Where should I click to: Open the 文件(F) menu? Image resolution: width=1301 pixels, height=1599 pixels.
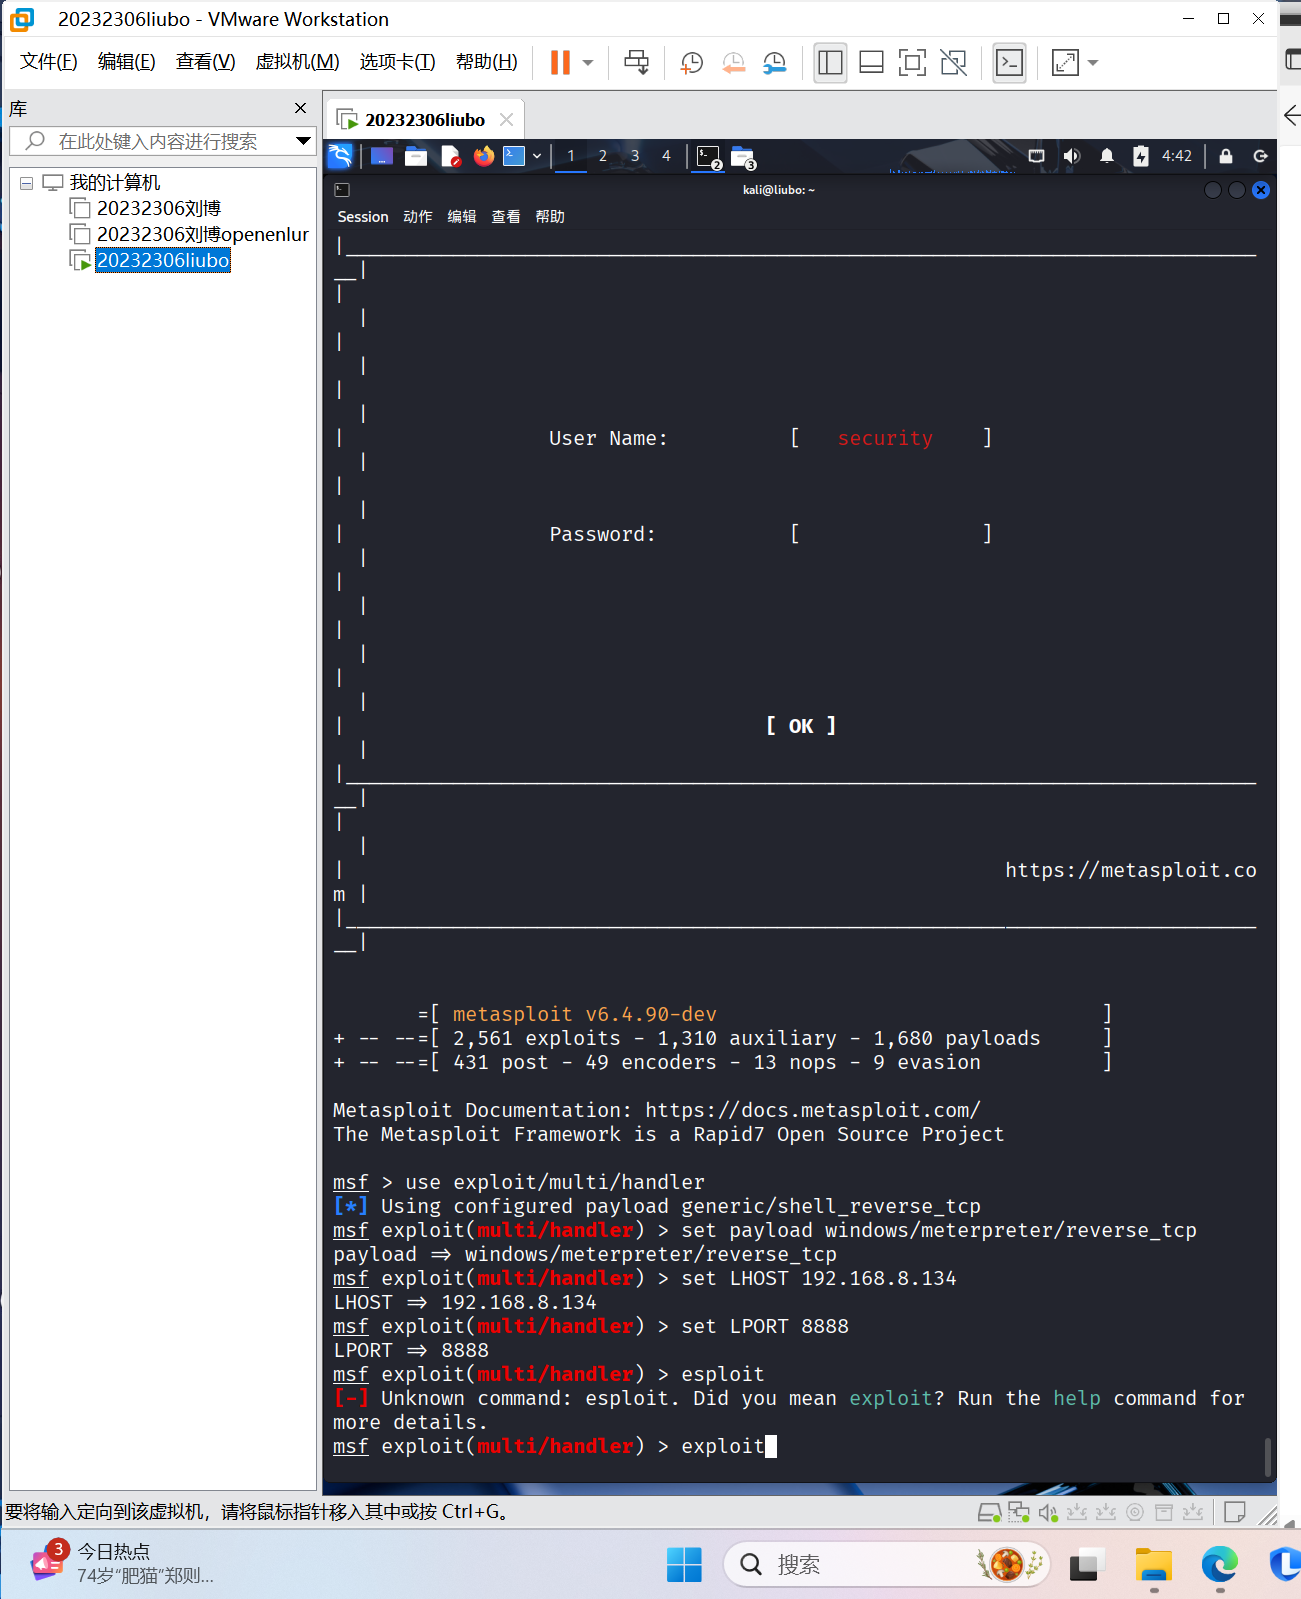48,62
